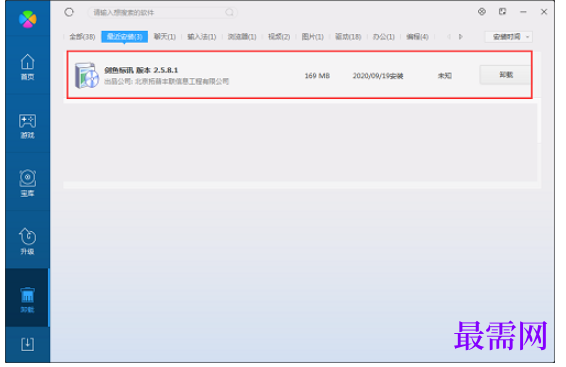Click the software disc icon for version 2.5.8.1

point(87,75)
